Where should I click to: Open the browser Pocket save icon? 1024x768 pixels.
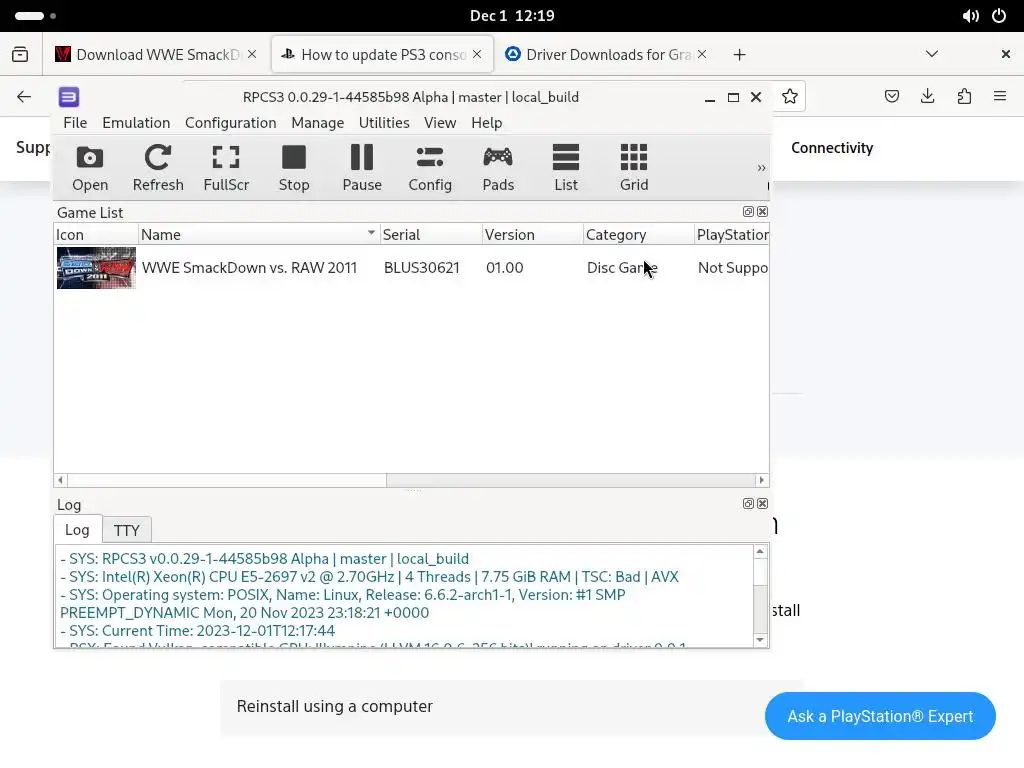[x=891, y=97]
